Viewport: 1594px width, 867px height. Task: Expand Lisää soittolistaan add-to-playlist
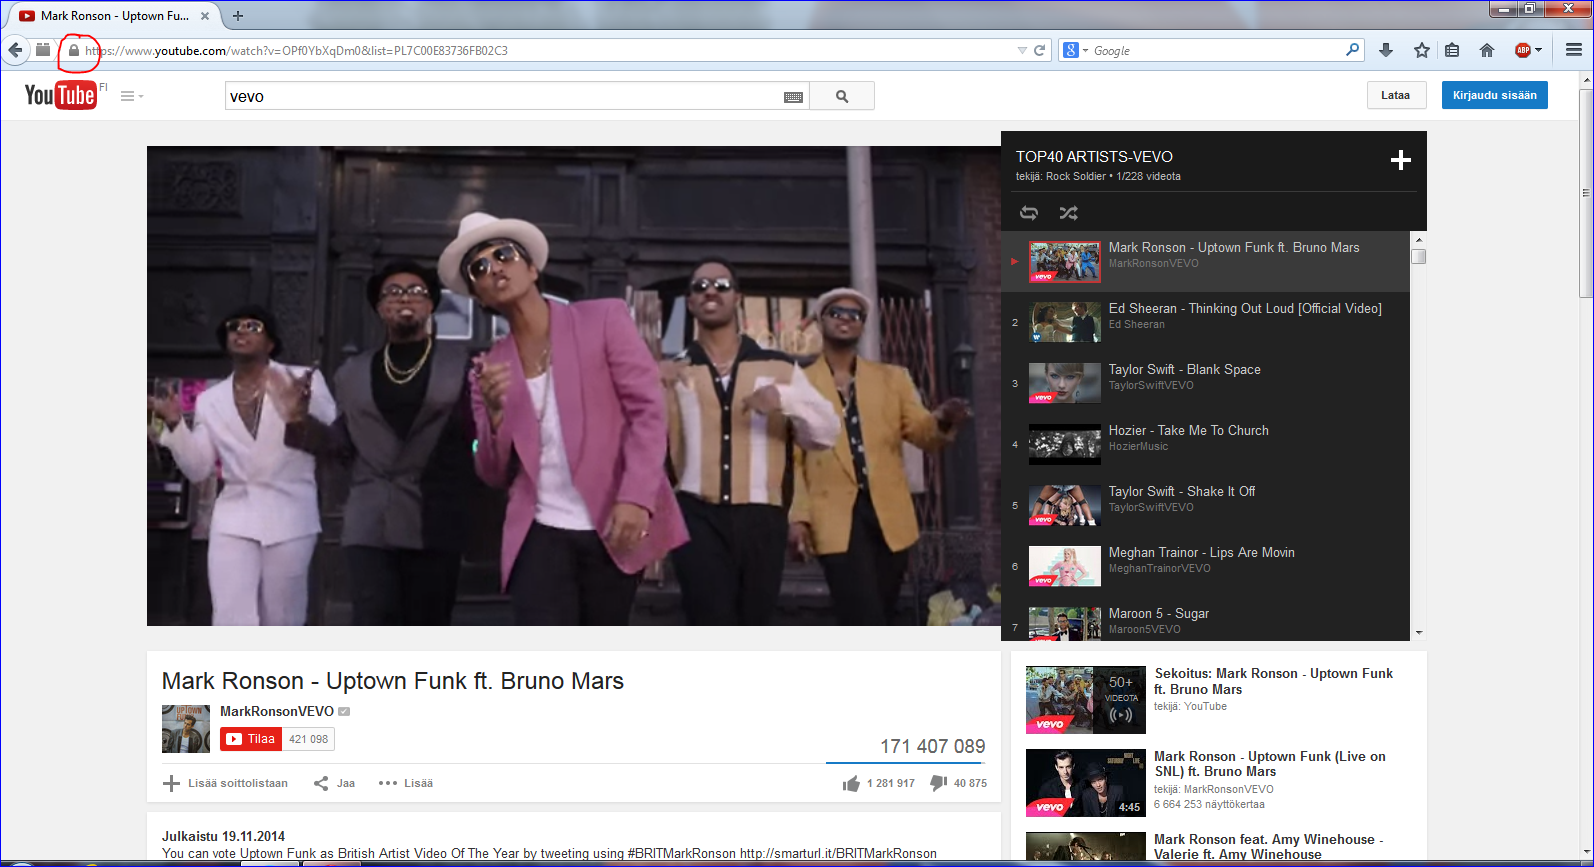click(x=225, y=783)
